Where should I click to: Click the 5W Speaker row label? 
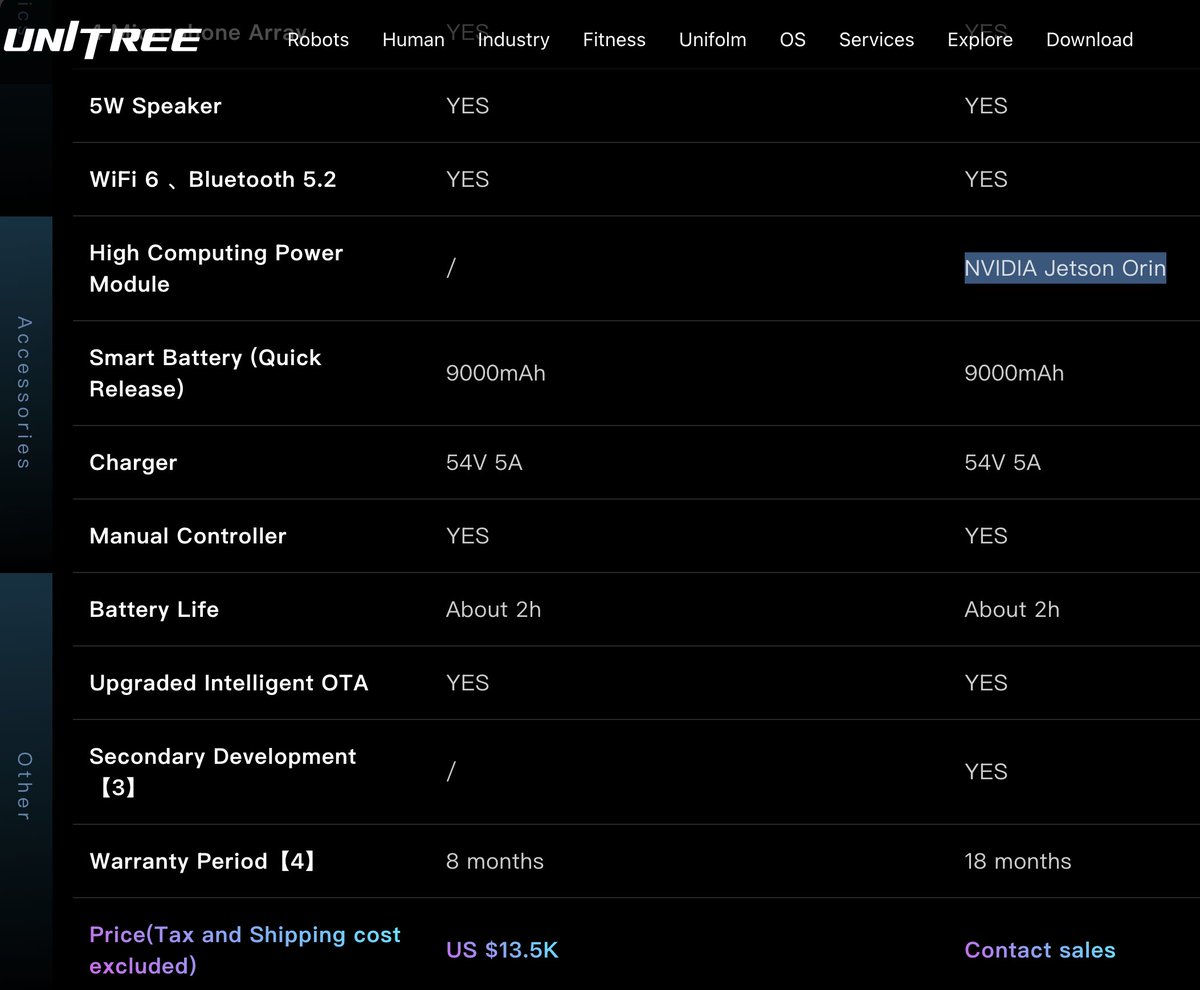[x=155, y=106]
